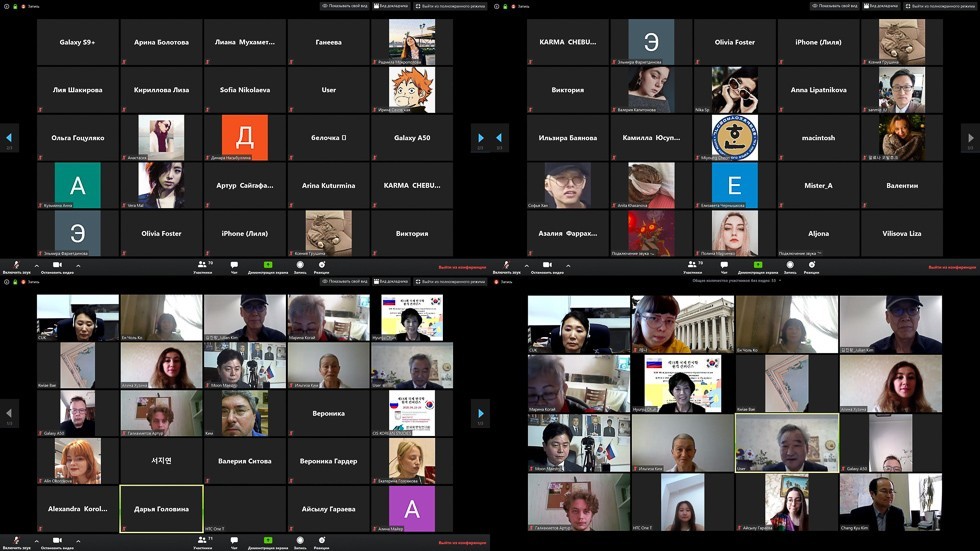Select the Дарья Головина participant tile
The image size is (980, 551).
pyautogui.click(x=161, y=509)
